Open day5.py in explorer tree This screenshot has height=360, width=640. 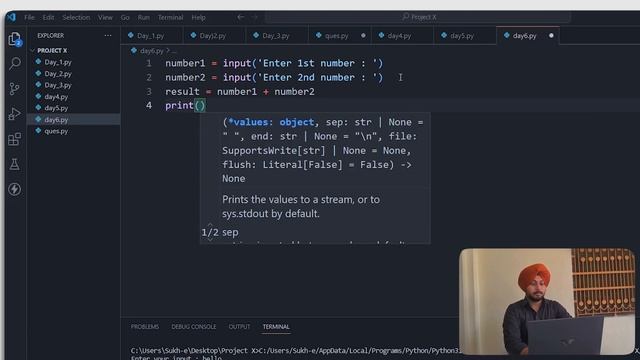[73, 108]
